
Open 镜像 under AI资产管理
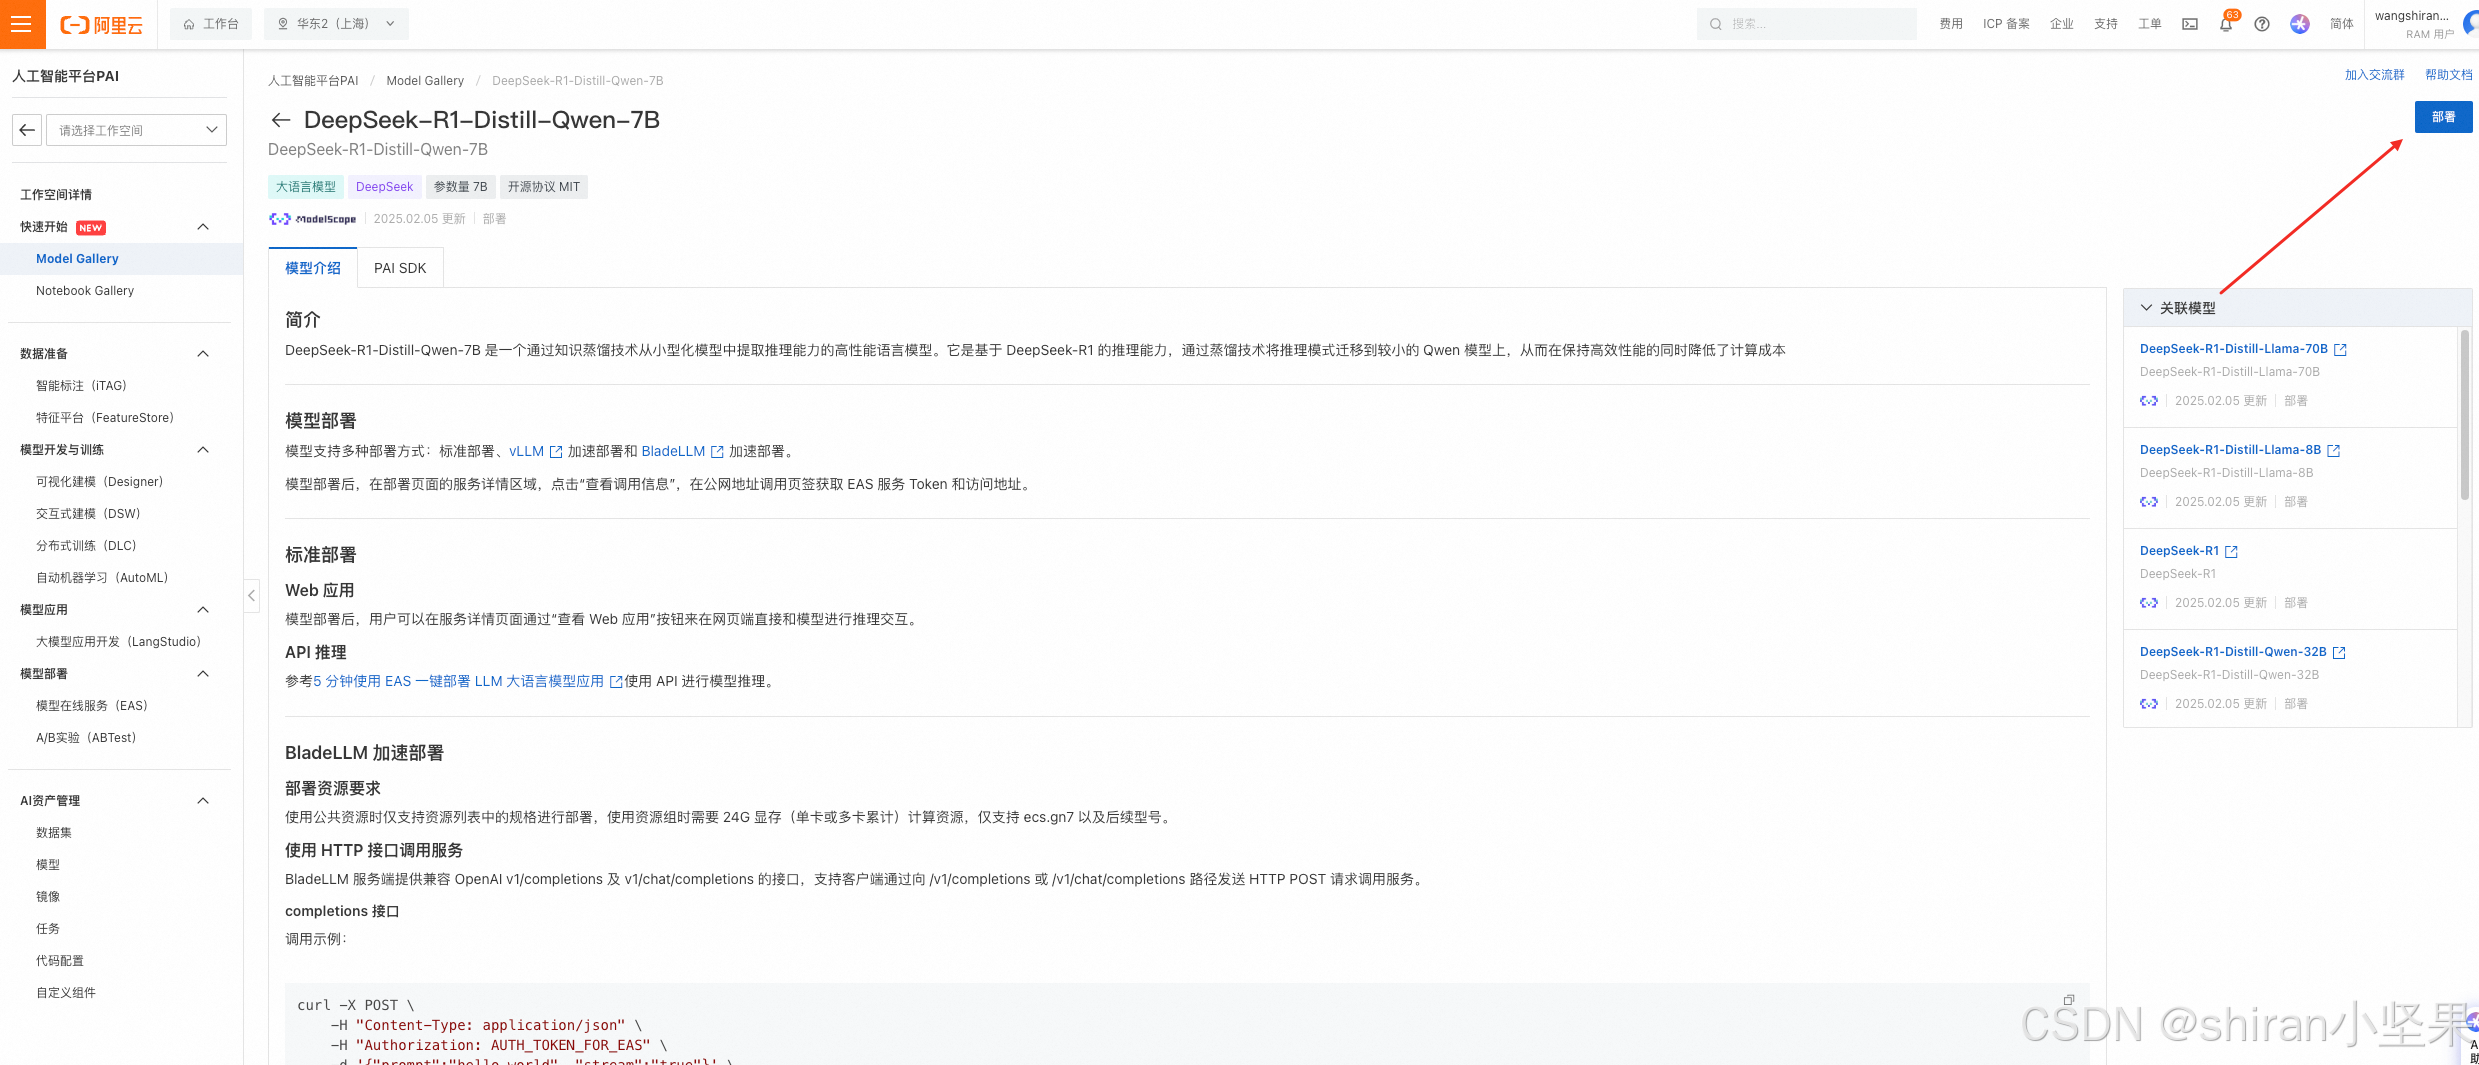[x=48, y=897]
